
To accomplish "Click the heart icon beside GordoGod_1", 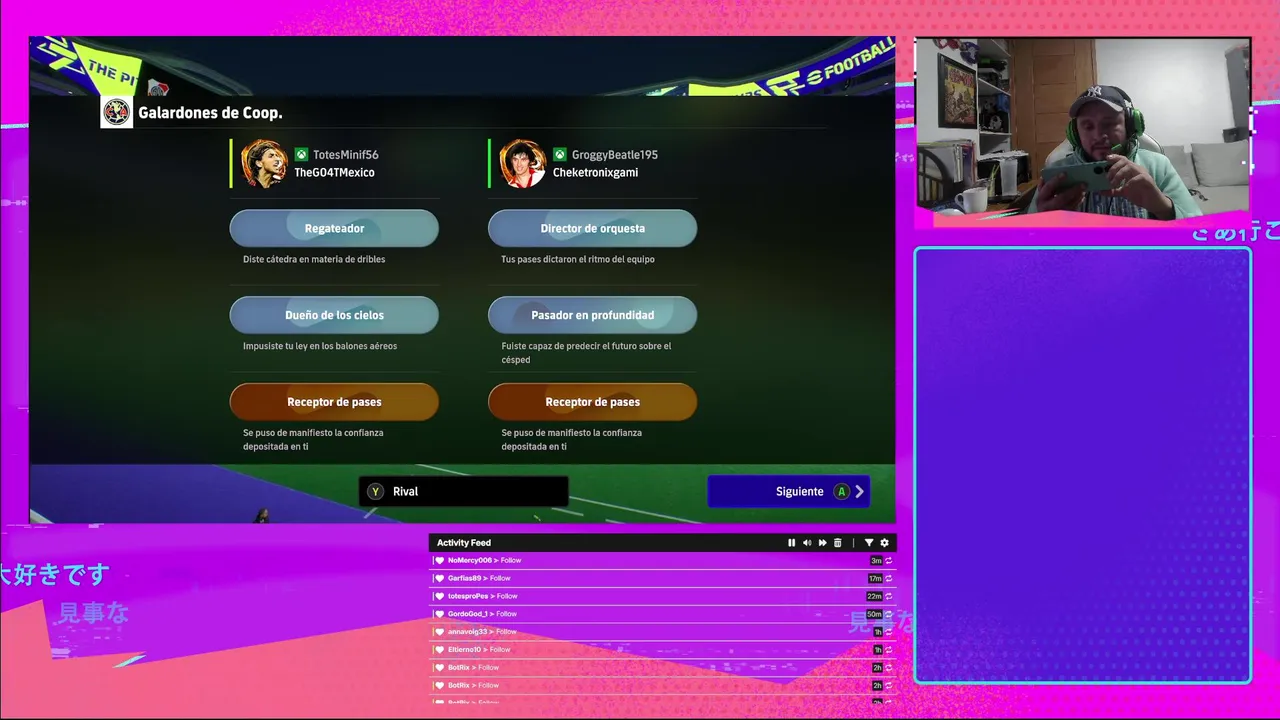I will click(x=439, y=614).
